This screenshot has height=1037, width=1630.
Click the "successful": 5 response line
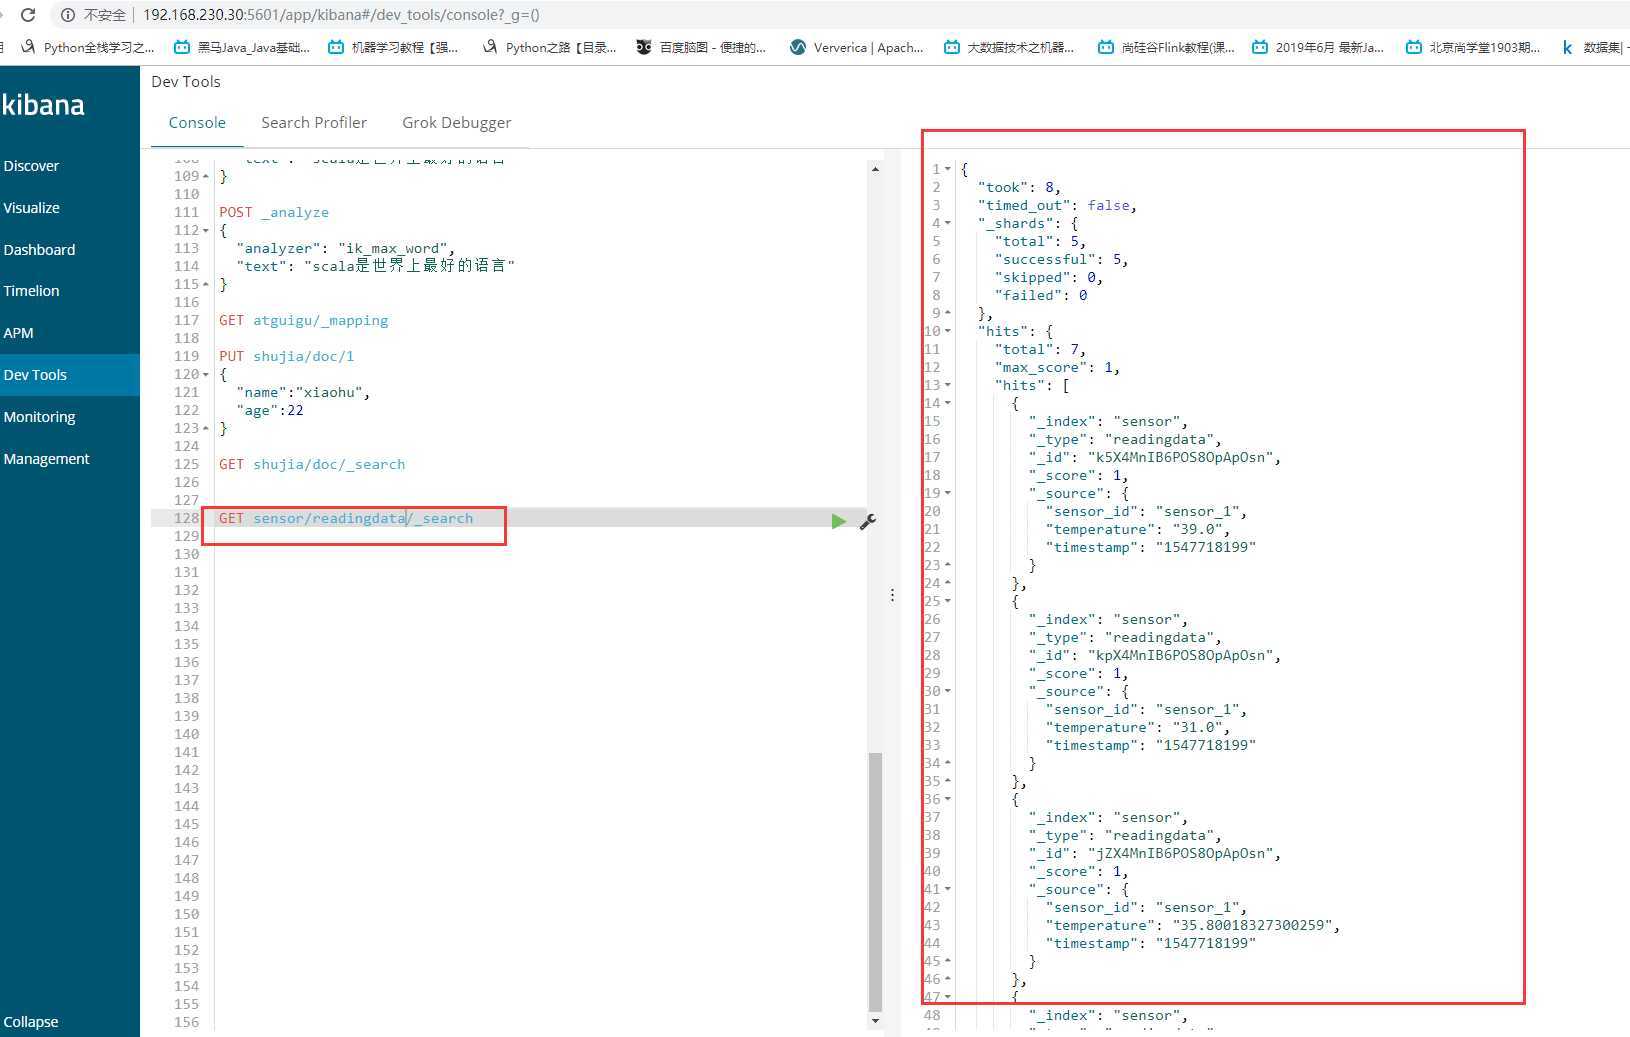coord(1061,259)
